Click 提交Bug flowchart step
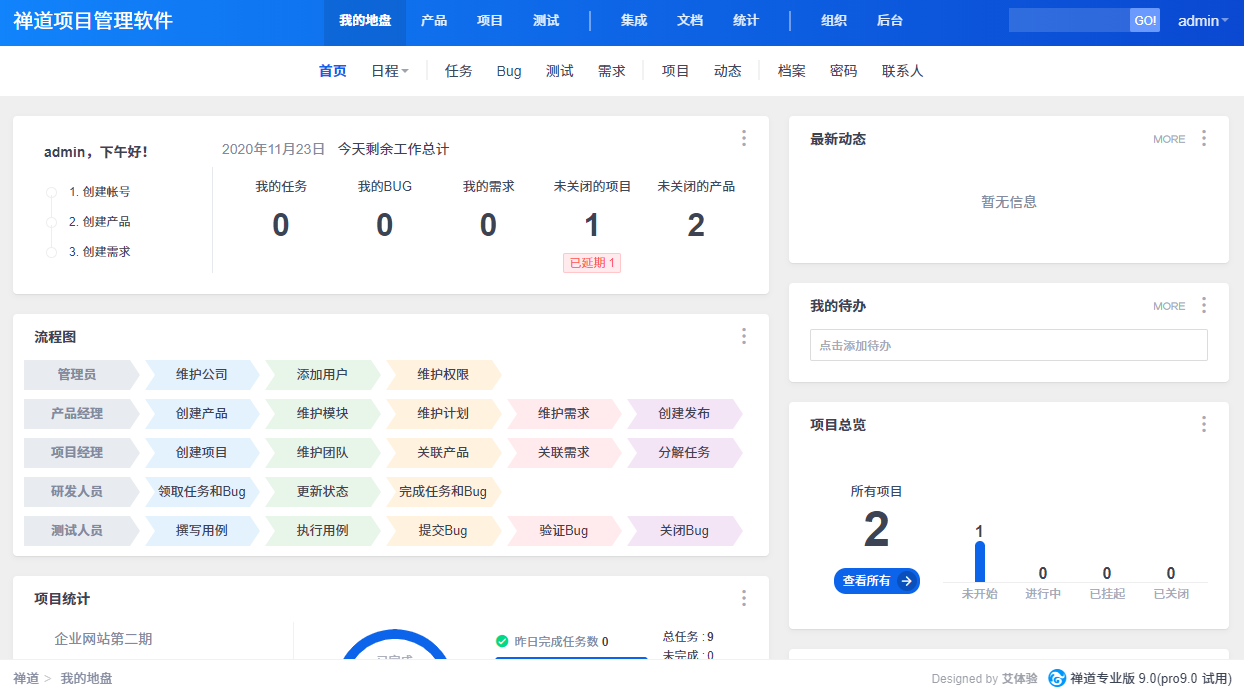 [443, 531]
